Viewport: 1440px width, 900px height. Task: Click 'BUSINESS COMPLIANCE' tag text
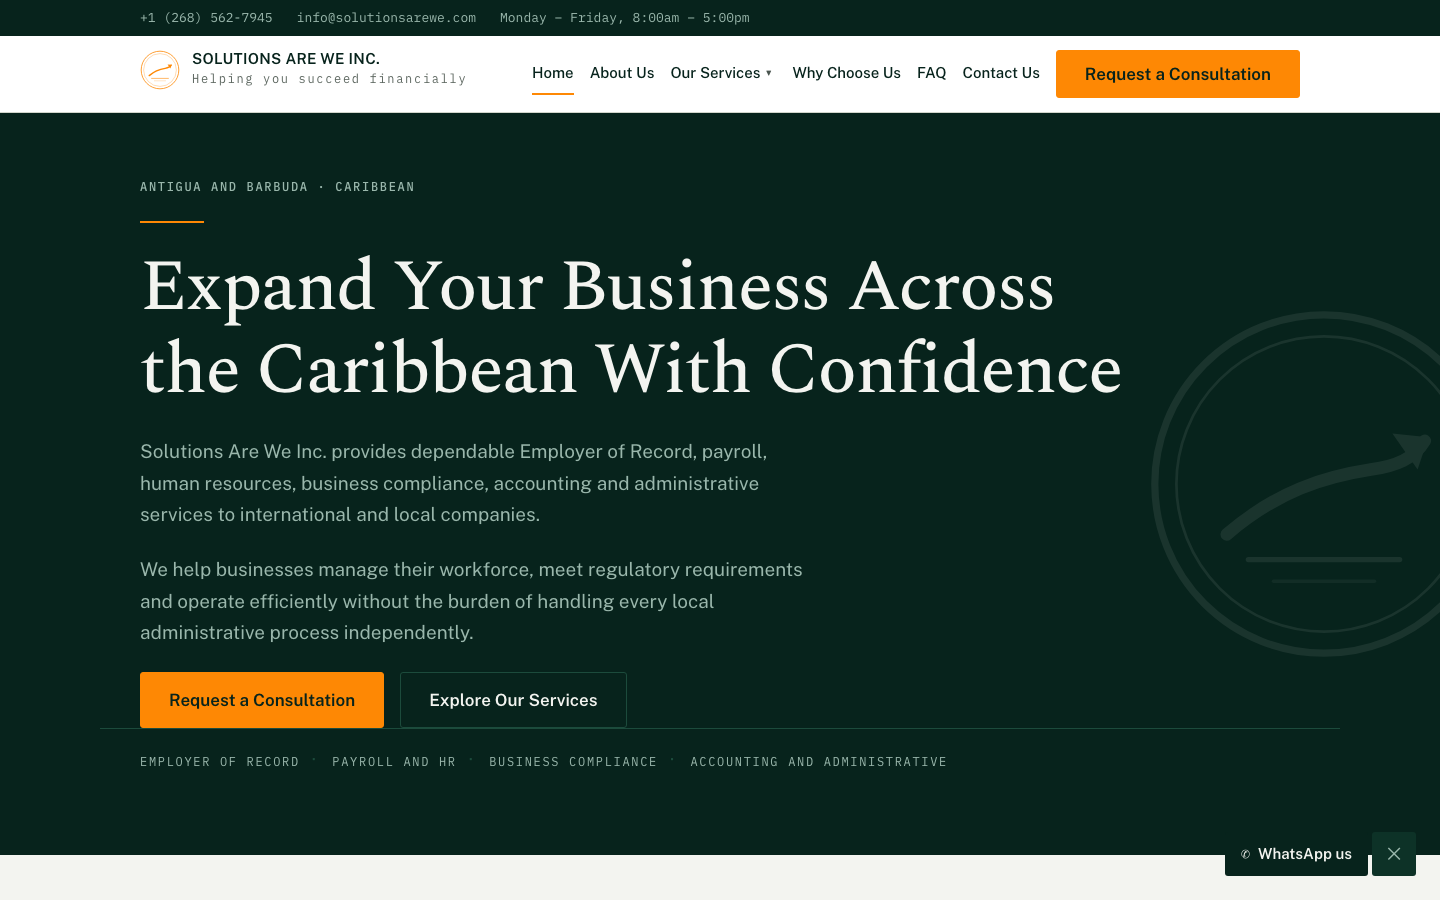pyautogui.click(x=573, y=762)
